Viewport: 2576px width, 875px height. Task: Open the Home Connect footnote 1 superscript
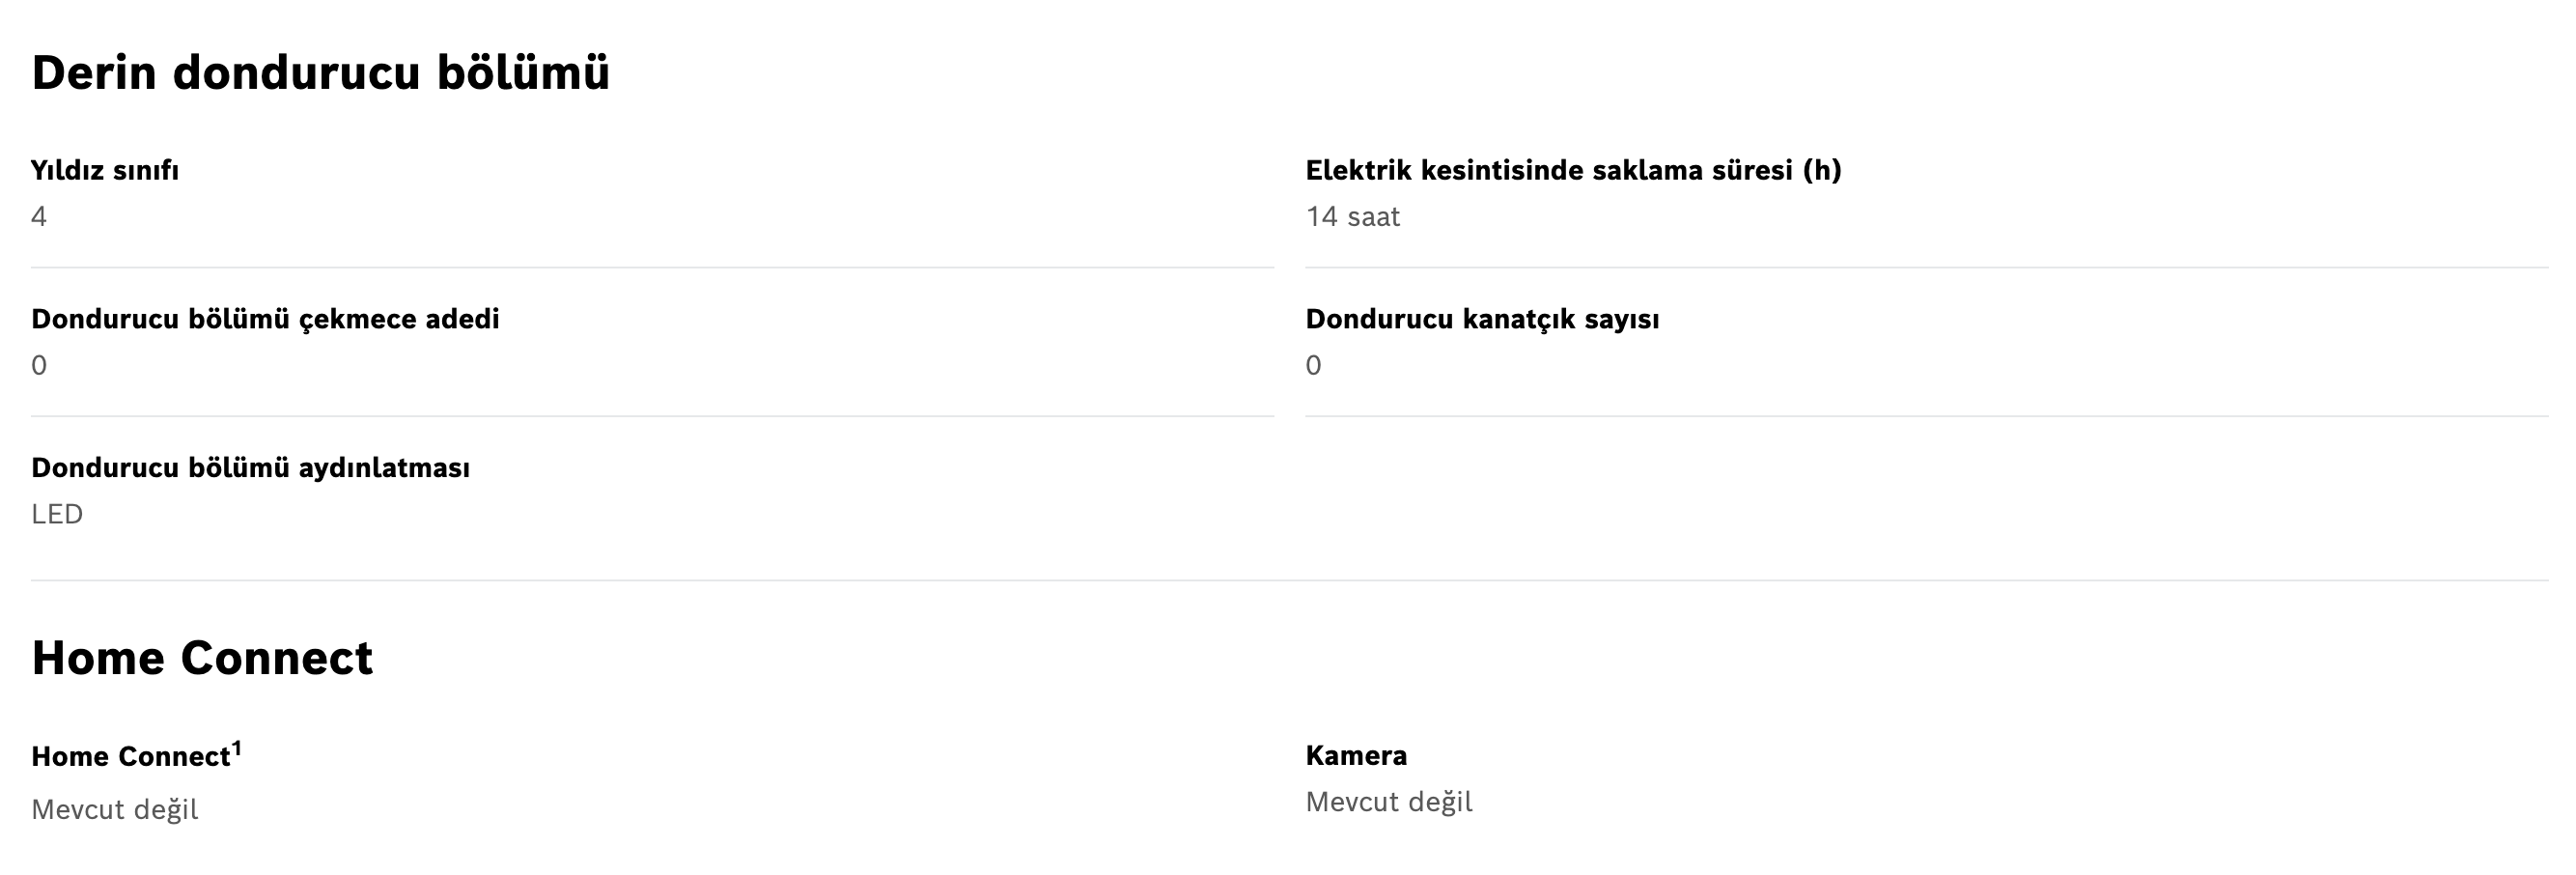click(237, 749)
